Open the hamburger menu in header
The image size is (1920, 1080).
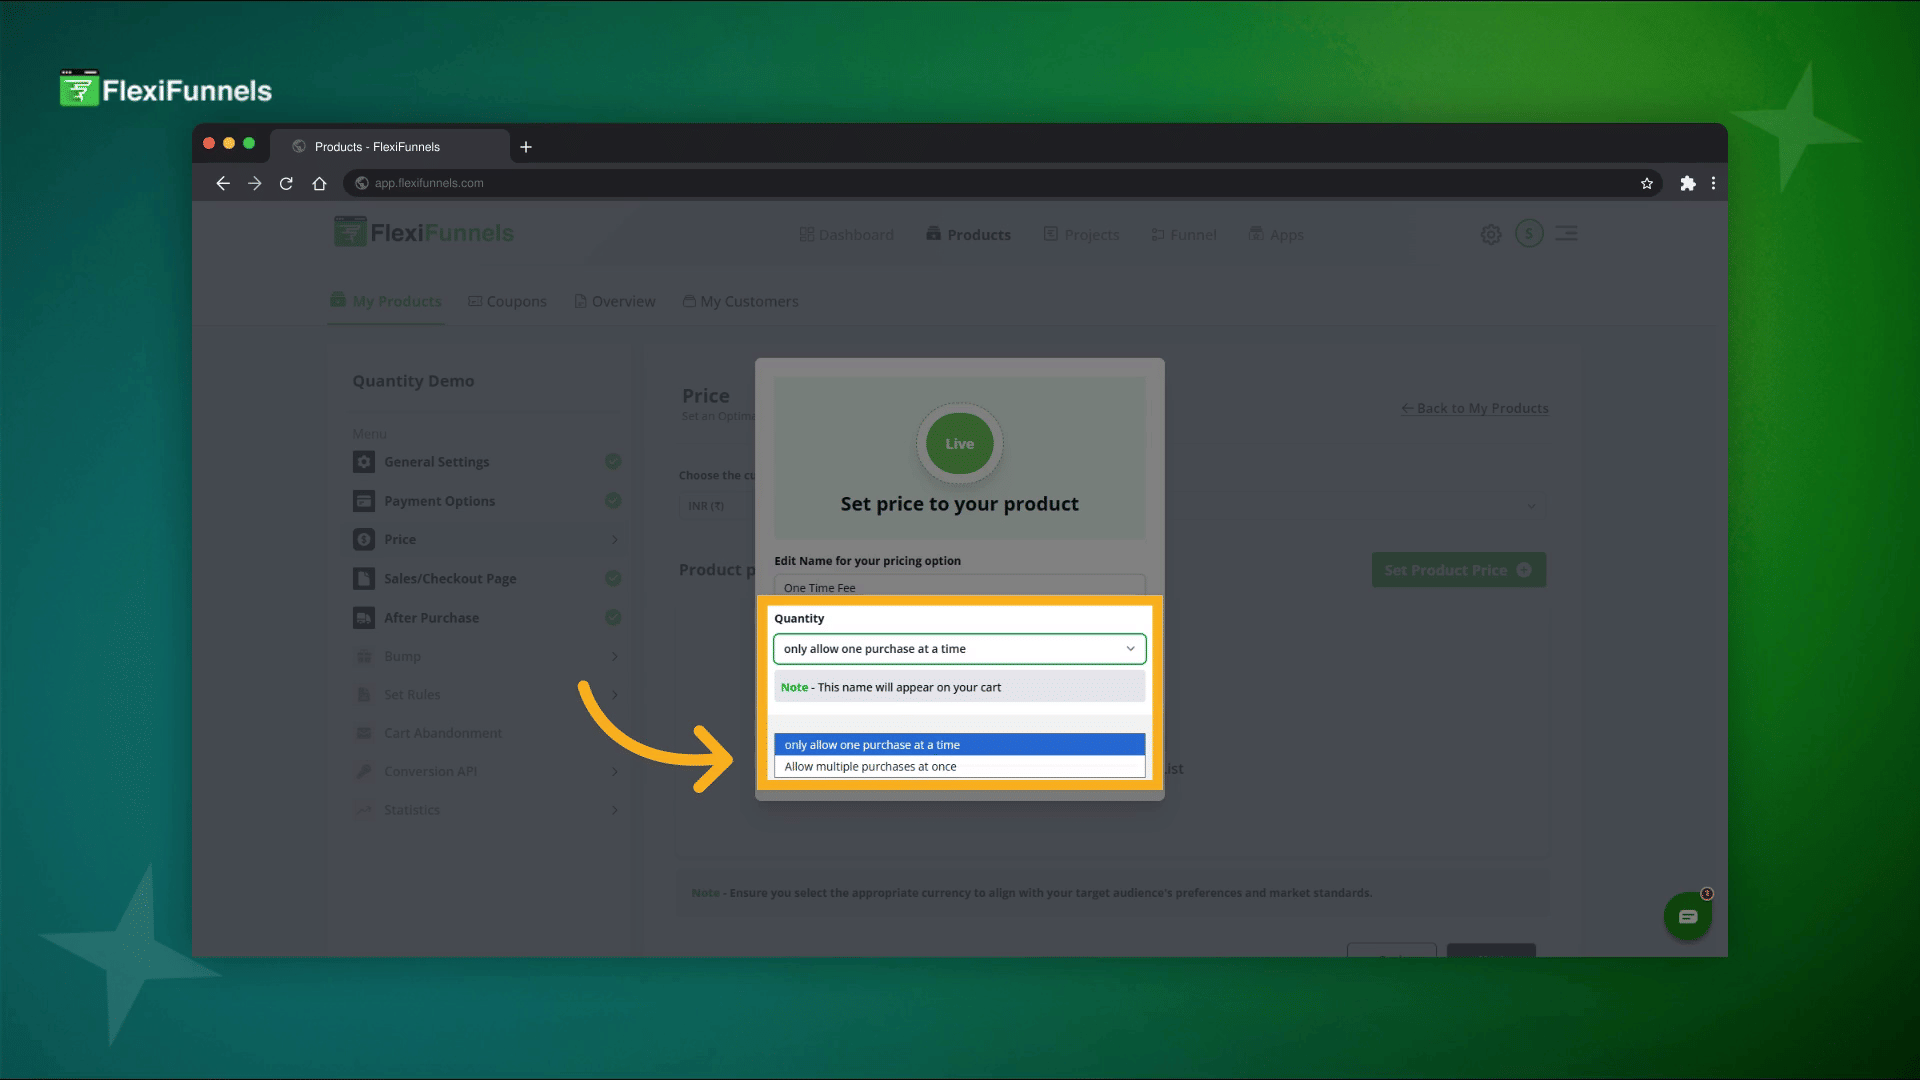1566,233
